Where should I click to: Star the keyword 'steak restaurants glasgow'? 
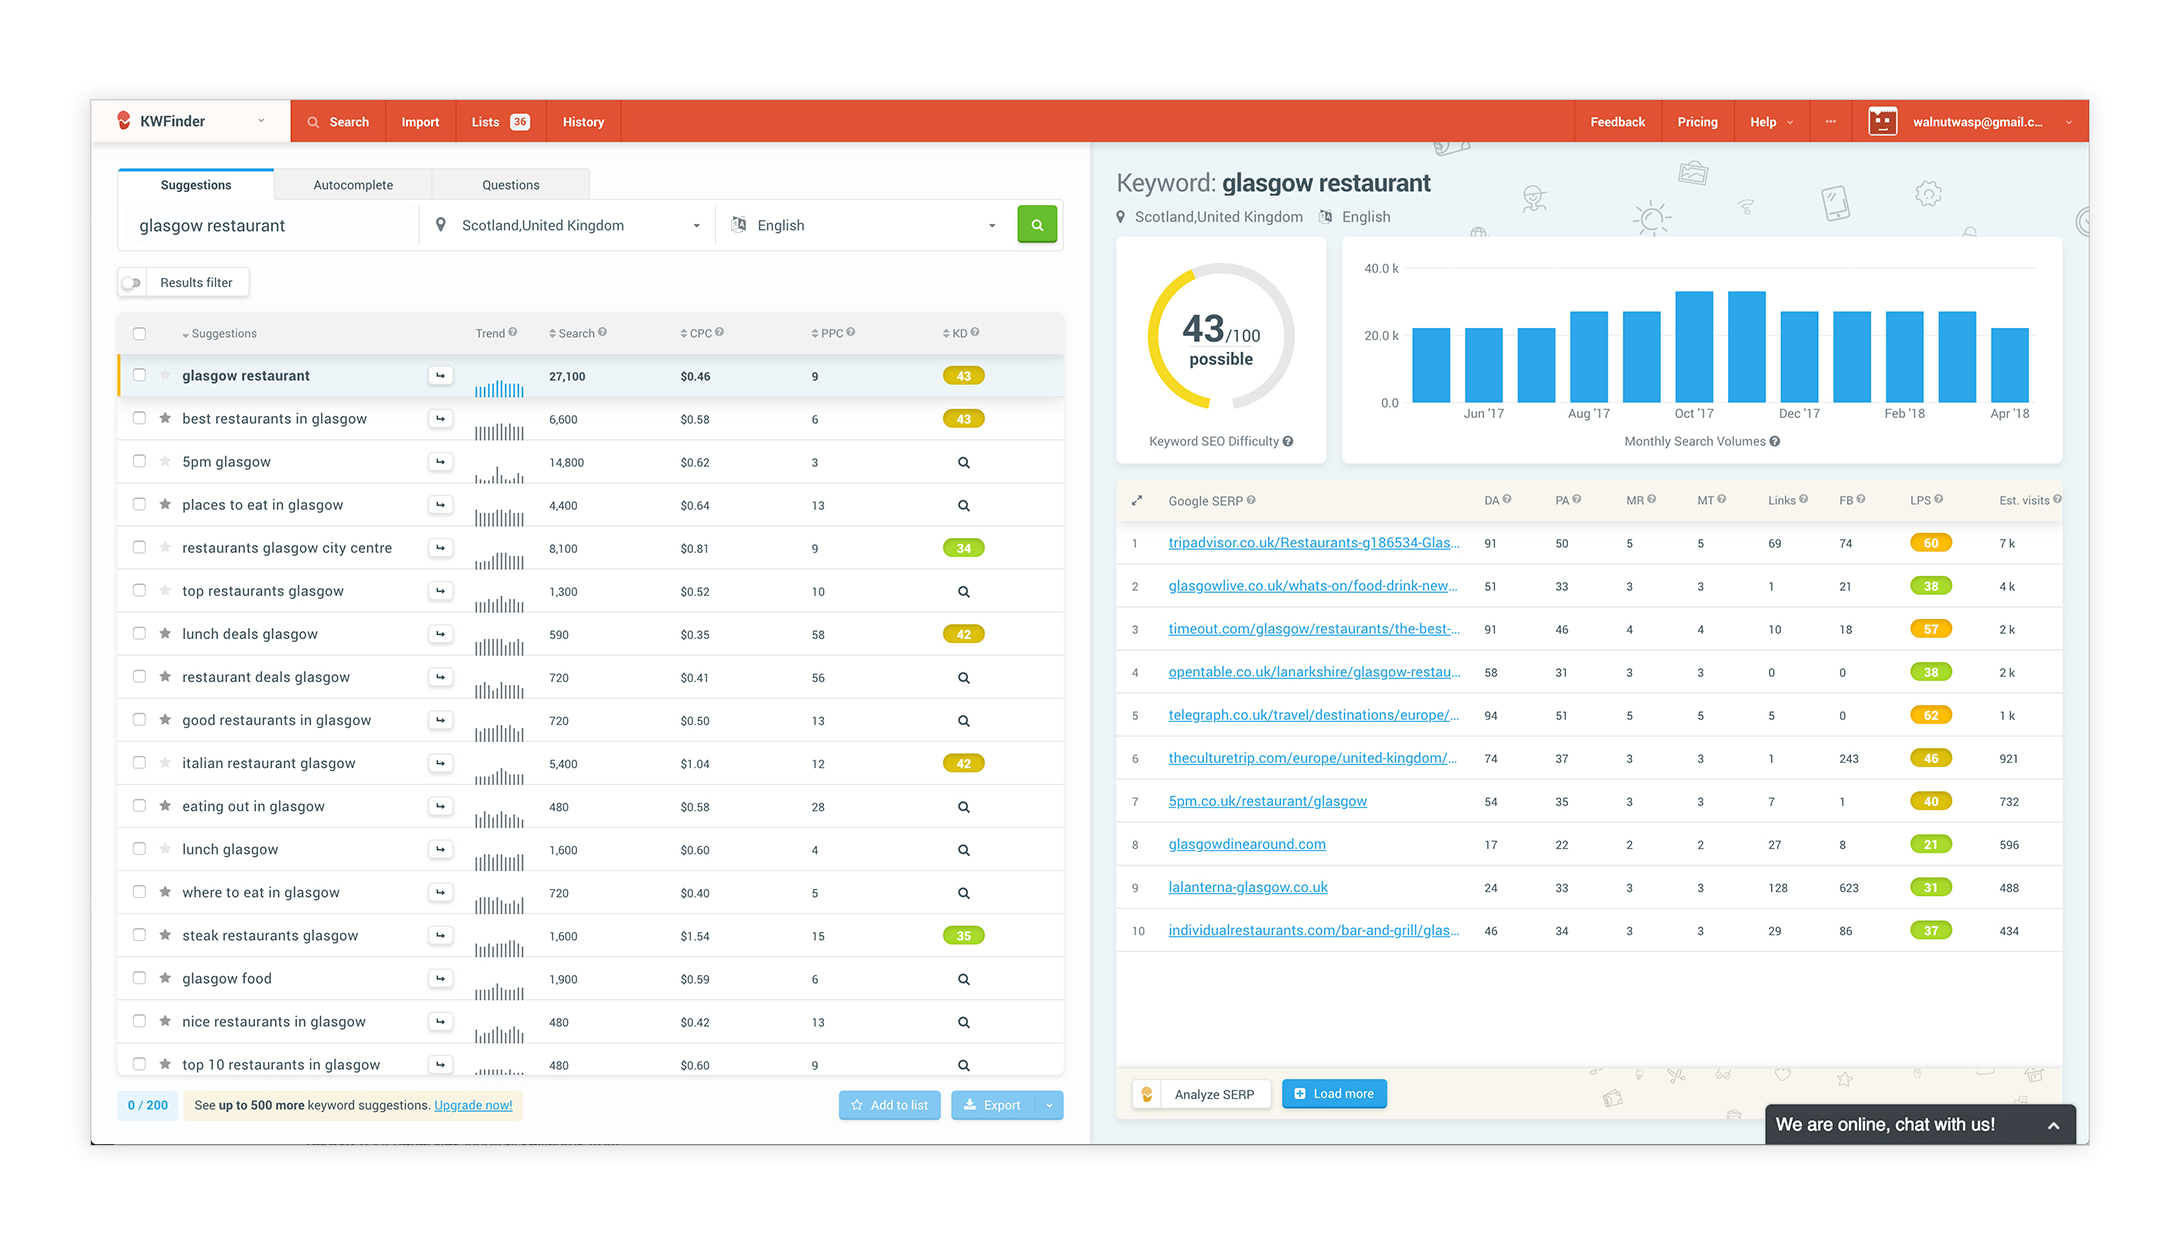165,934
